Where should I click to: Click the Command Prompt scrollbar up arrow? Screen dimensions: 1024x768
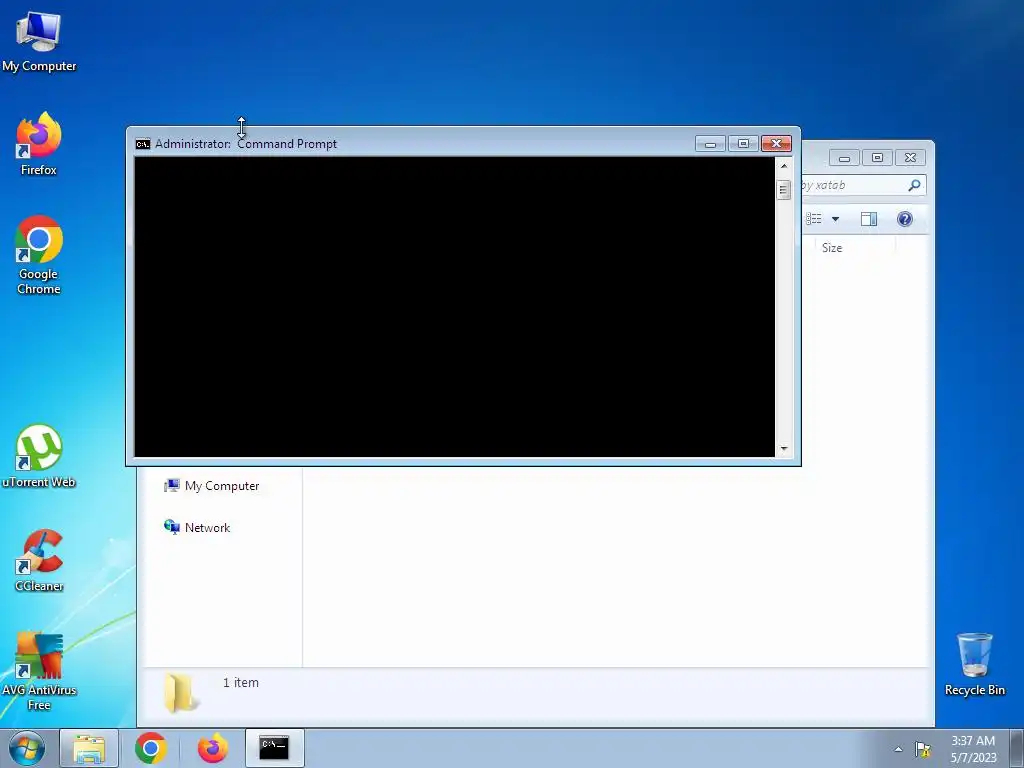click(x=784, y=166)
